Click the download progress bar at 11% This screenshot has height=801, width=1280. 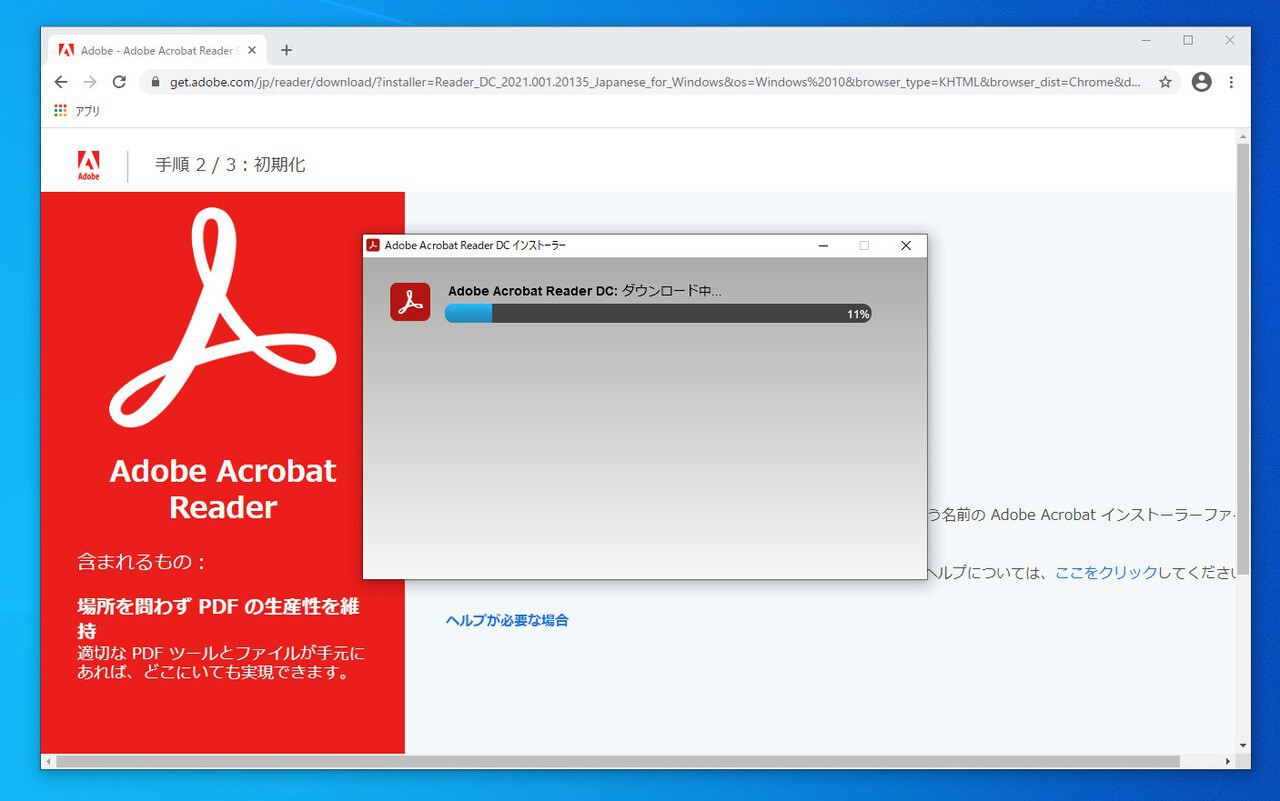(x=658, y=313)
